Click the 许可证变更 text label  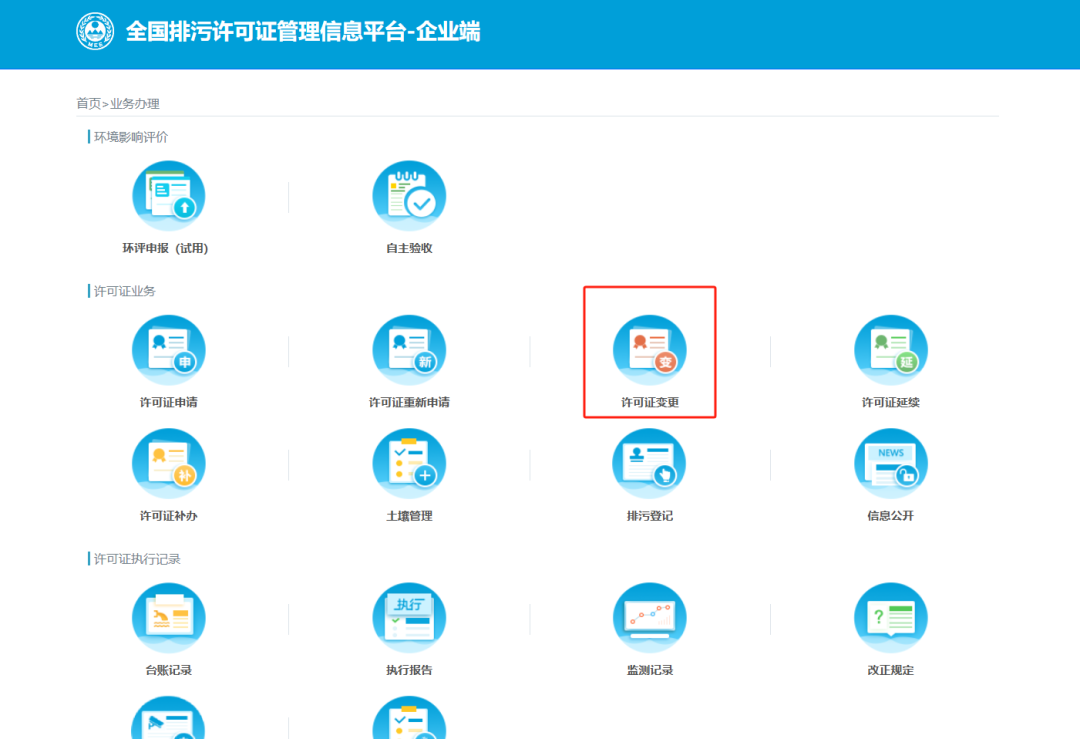click(649, 403)
